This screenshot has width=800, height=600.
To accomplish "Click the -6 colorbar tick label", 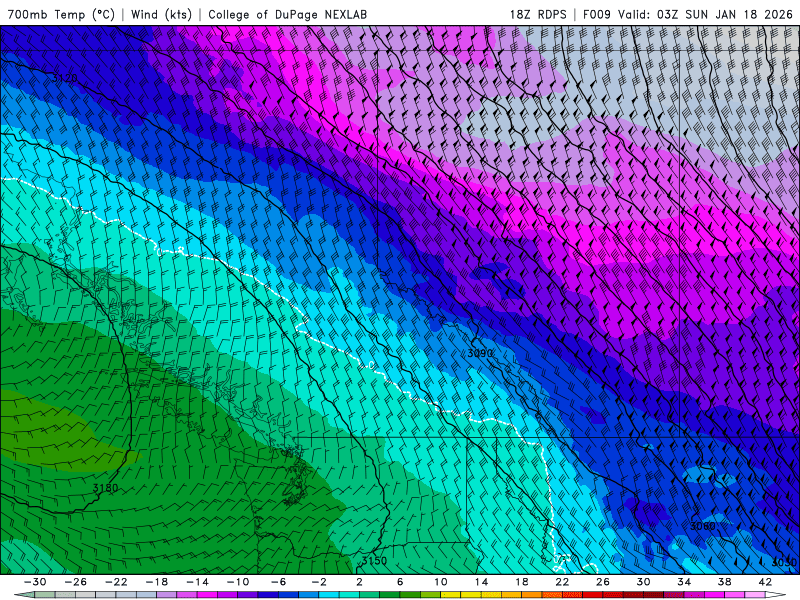I will [279, 582].
